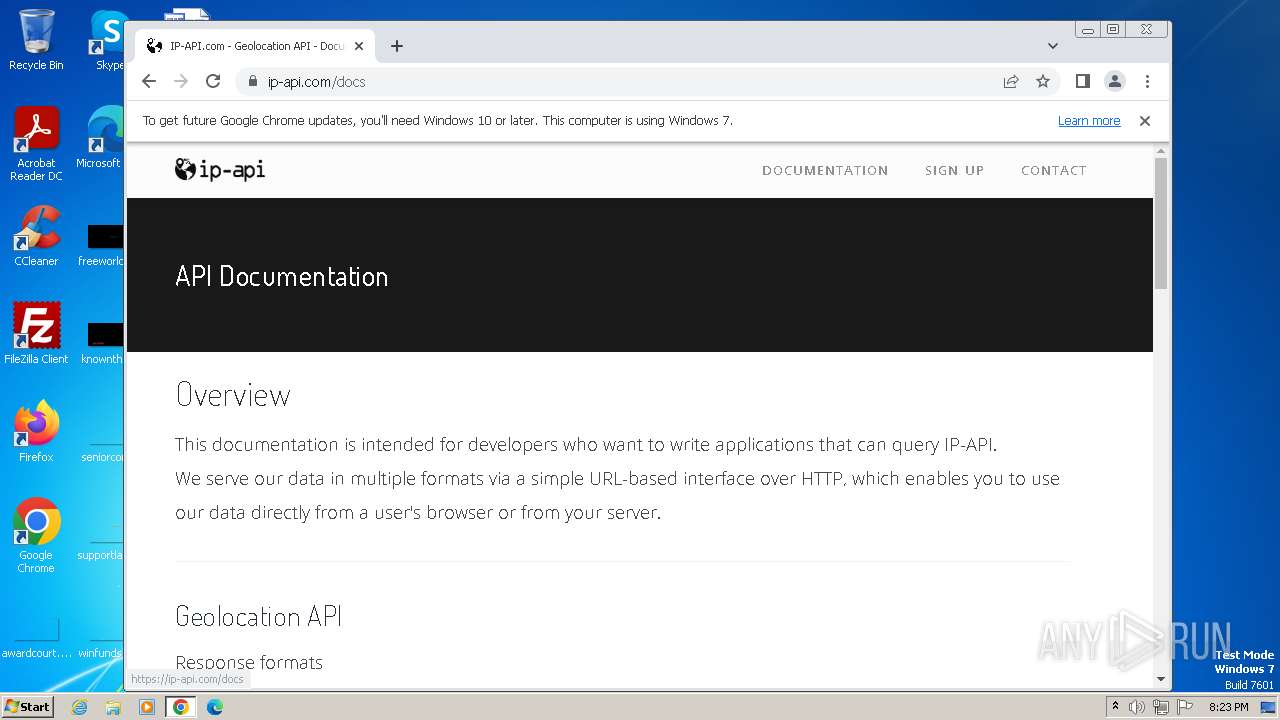Select the IP-API.com browser tab
Screen dimensions: 1280x720
tap(255, 46)
